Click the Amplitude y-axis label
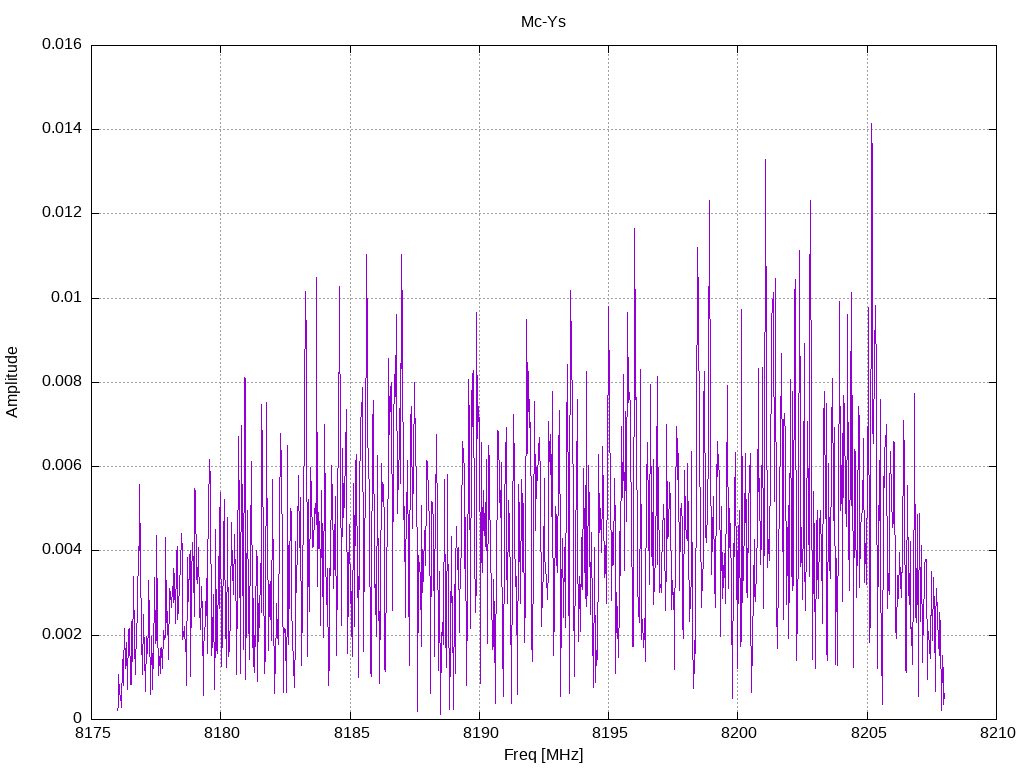The height and width of the screenshot is (768, 1024). click(12, 382)
